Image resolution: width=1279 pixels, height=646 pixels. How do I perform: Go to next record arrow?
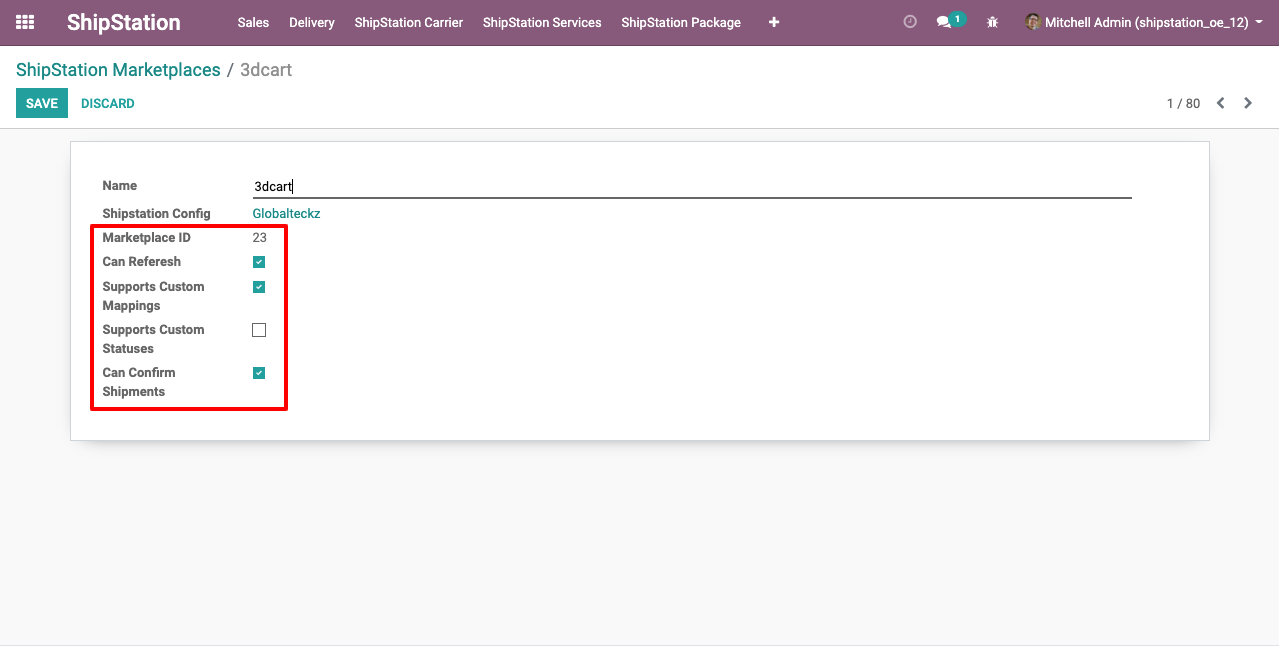click(1248, 103)
